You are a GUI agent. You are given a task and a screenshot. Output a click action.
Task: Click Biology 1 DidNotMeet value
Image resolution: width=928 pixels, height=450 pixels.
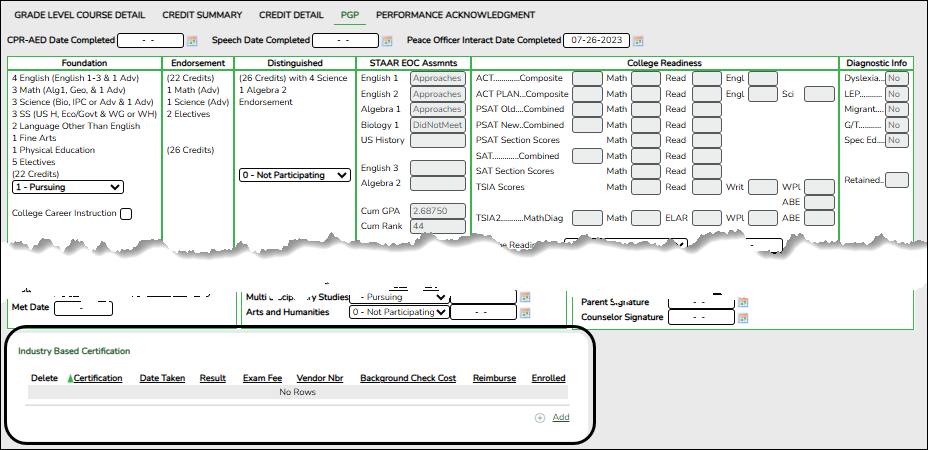coord(438,125)
